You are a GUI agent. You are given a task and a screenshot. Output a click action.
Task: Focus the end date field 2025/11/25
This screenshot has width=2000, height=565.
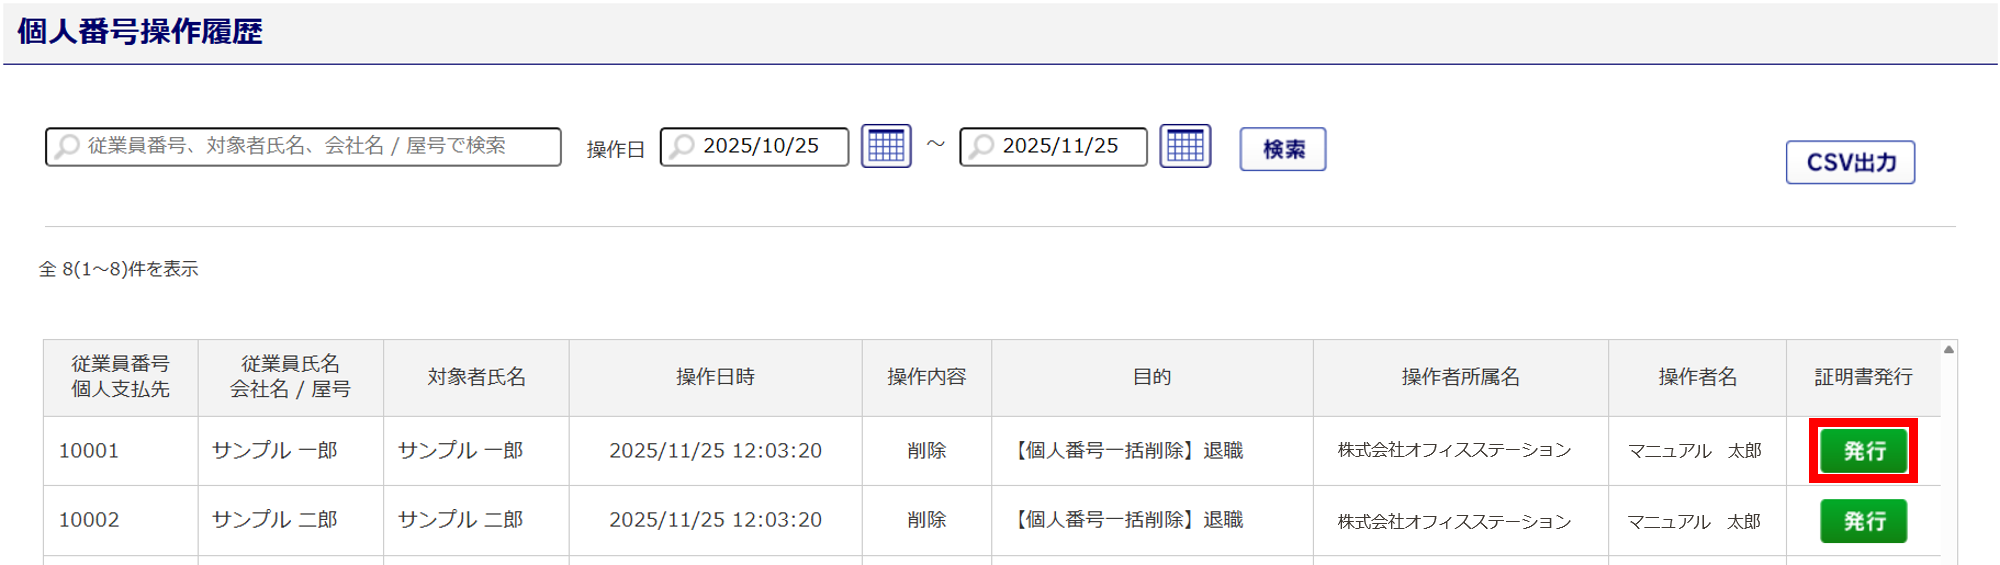[1060, 147]
